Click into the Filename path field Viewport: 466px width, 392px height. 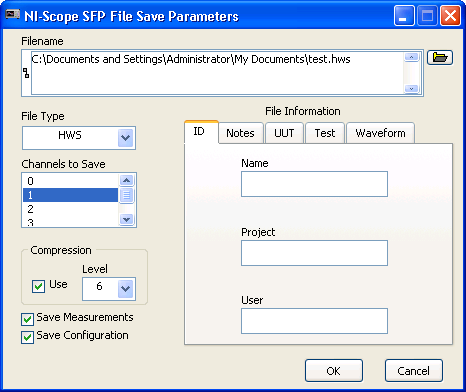(x=217, y=73)
